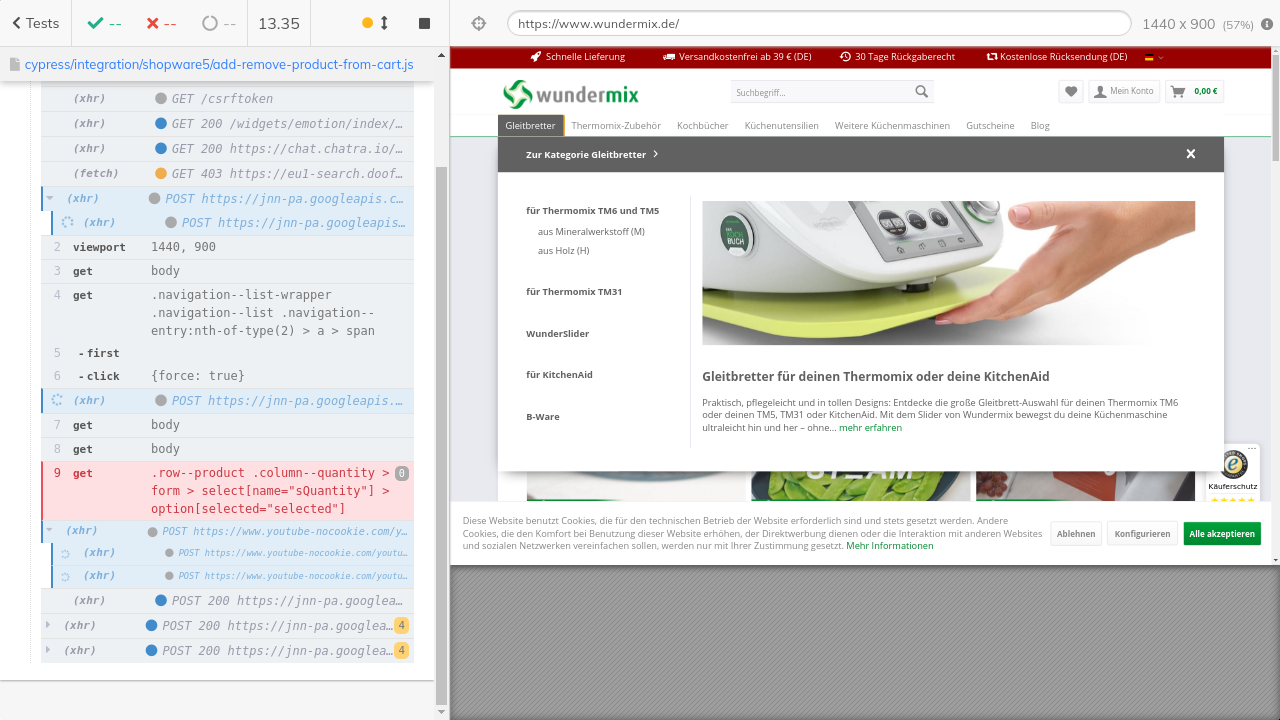Click the search magnifier icon

click(x=921, y=92)
